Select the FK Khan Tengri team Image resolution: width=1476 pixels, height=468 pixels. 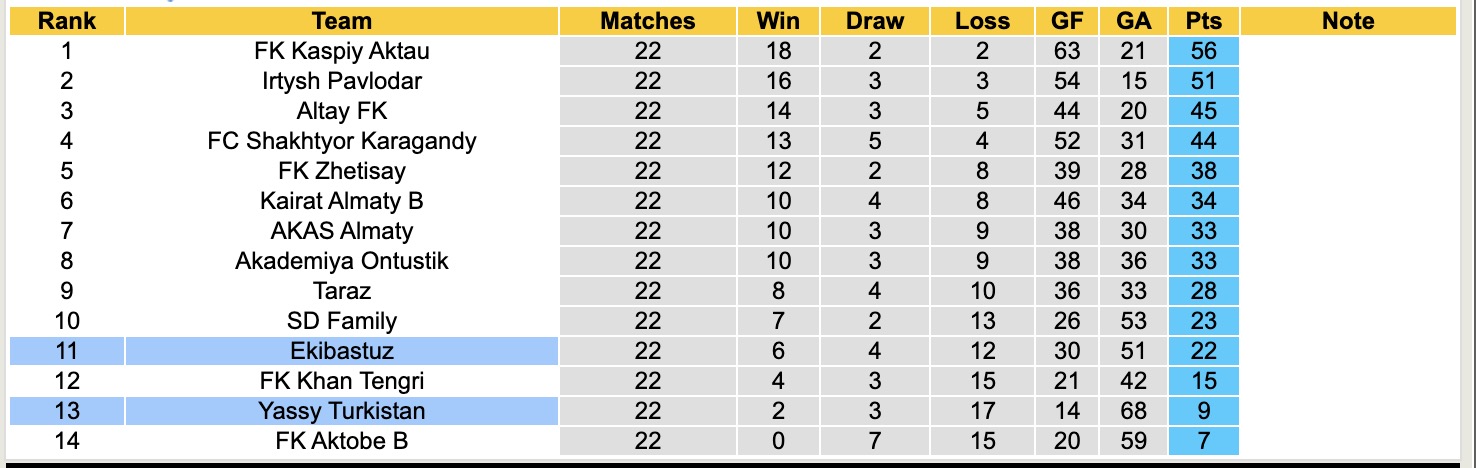pyautogui.click(x=342, y=381)
